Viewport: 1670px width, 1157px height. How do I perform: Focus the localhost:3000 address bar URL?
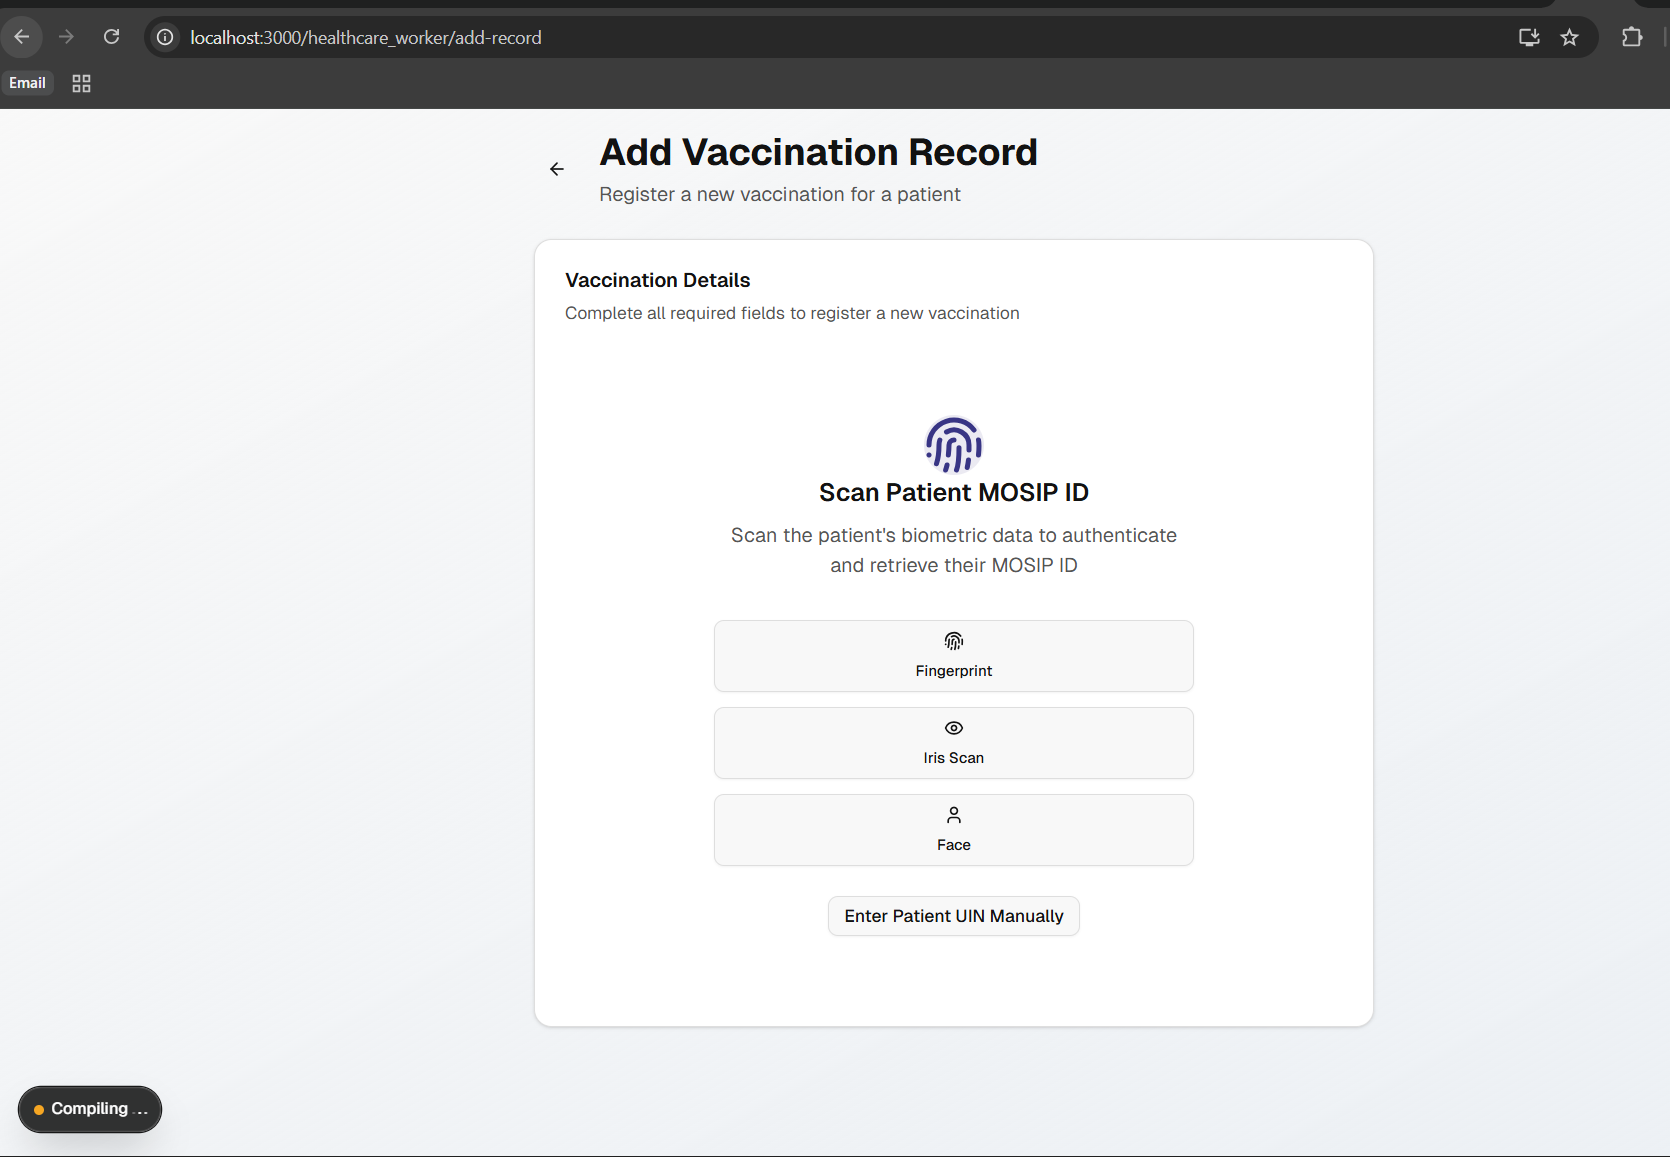click(x=366, y=37)
